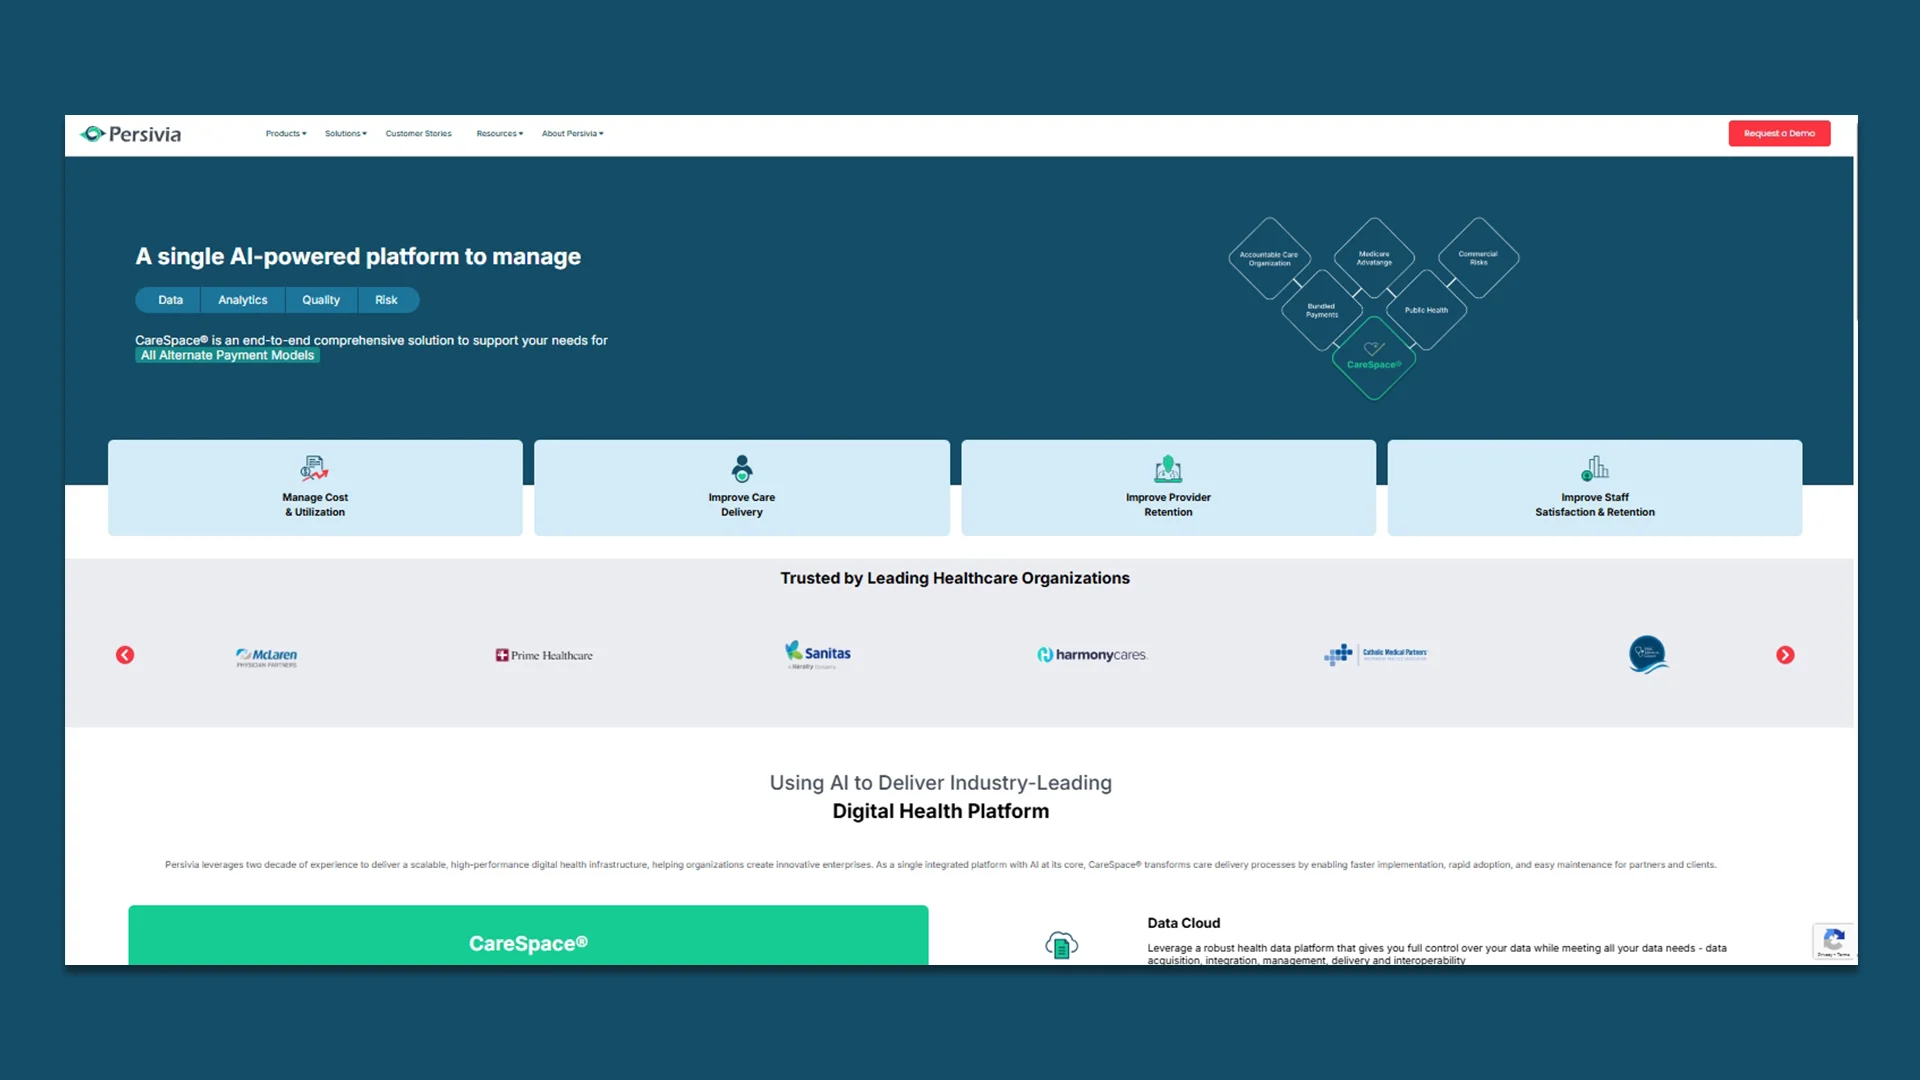Viewport: 1920px width, 1080px height.
Task: Open the Solutions dropdown
Action: click(345, 134)
